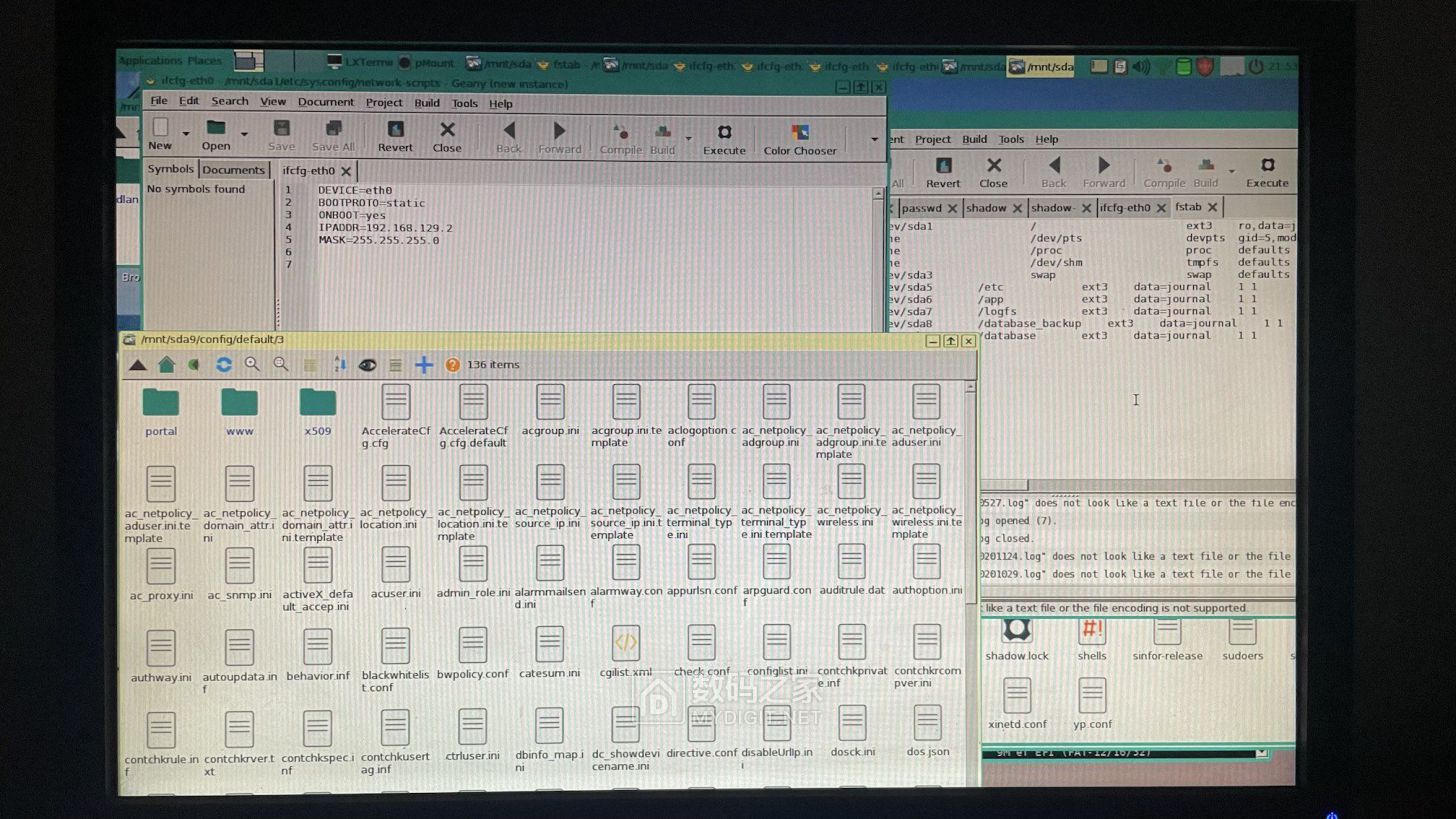Open the View menu
The width and height of the screenshot is (1456, 819).
273,101
